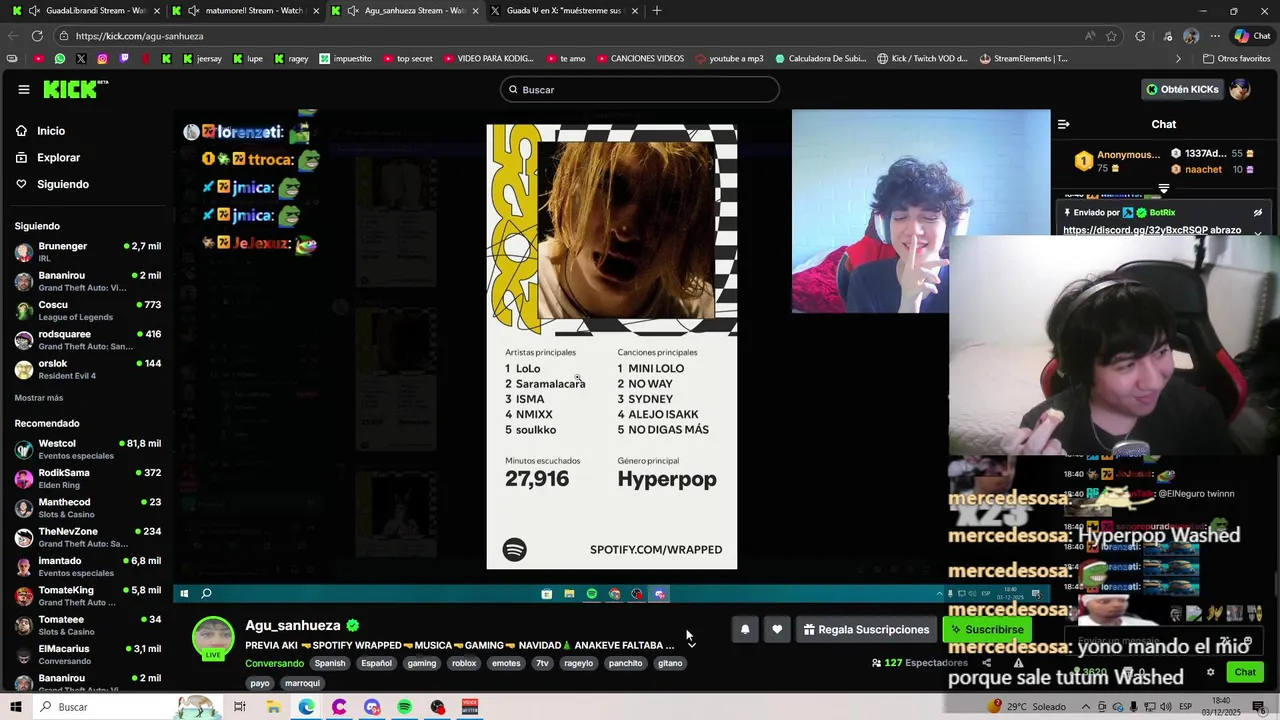Open the Otros favoritos folder
This screenshot has height=720, width=1280.
[x=1236, y=59]
